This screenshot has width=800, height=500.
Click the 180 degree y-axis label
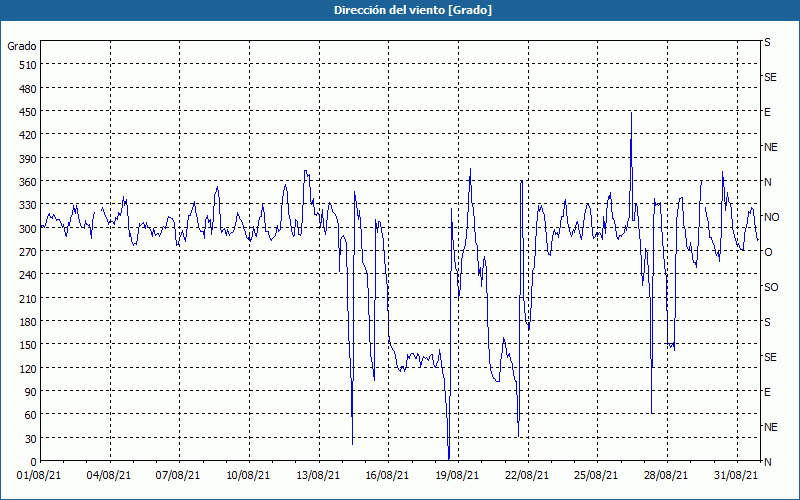(26, 322)
